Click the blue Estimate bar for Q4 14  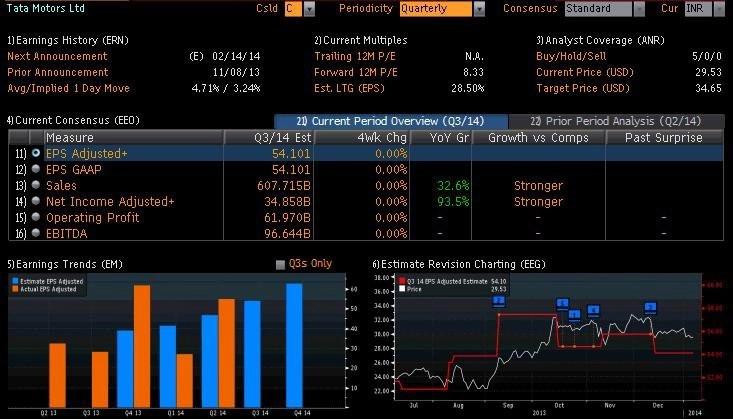click(x=295, y=346)
